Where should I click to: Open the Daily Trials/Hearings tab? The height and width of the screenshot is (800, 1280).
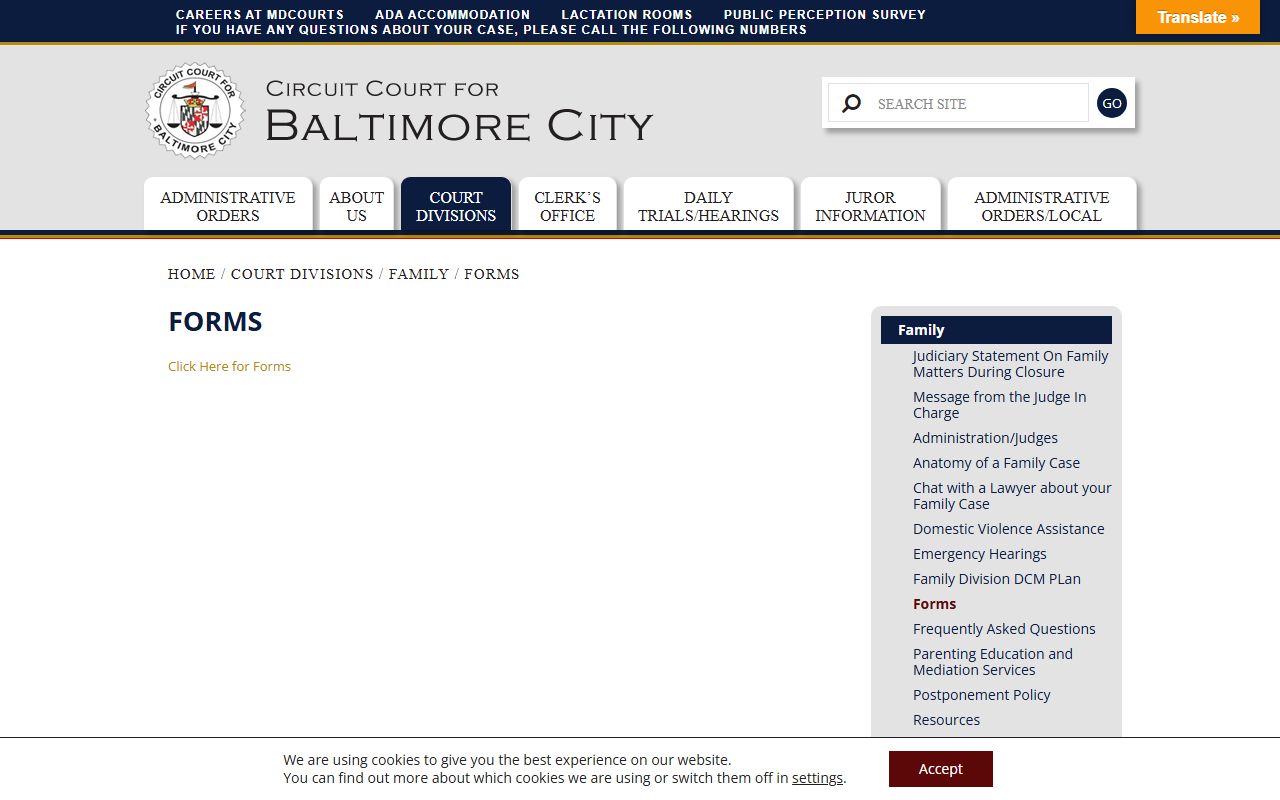coord(708,206)
